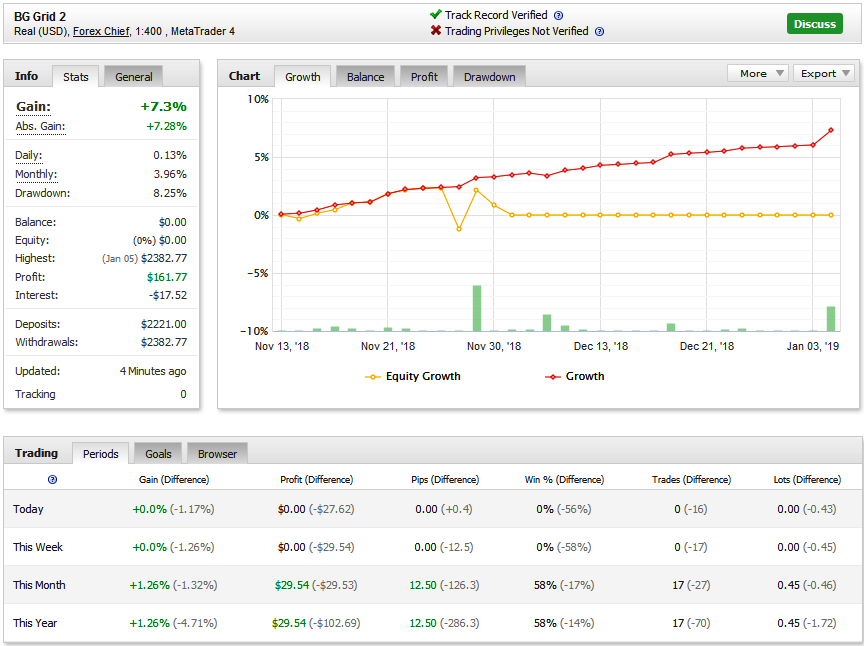Viewport: 864px width, 646px height.
Task: Click the +7.28% absolute gain value
Action: [x=166, y=126]
